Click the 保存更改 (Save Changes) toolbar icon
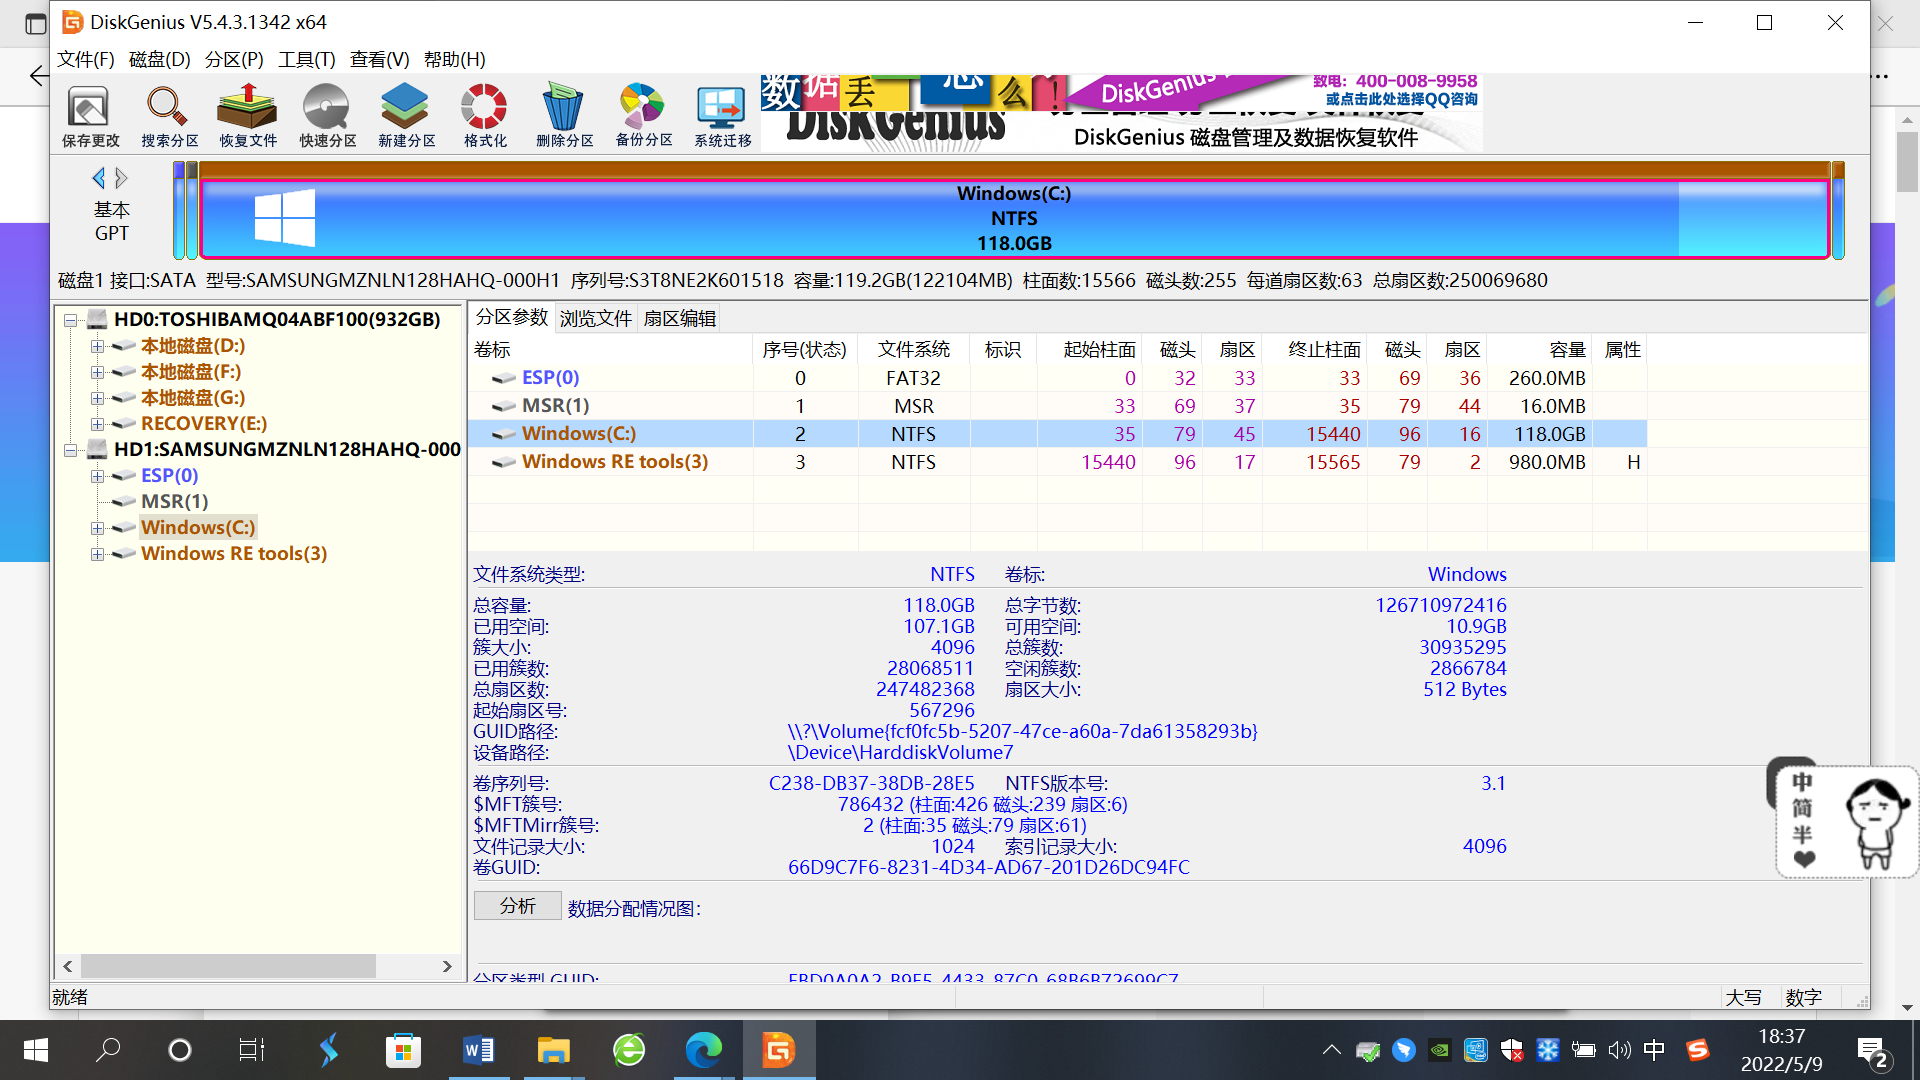 click(87, 114)
